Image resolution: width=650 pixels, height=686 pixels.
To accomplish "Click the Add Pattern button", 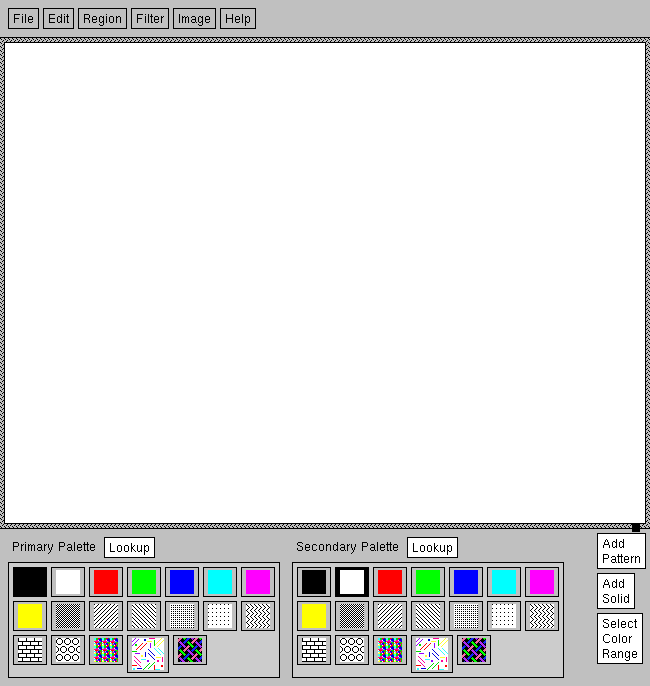I will (x=621, y=551).
